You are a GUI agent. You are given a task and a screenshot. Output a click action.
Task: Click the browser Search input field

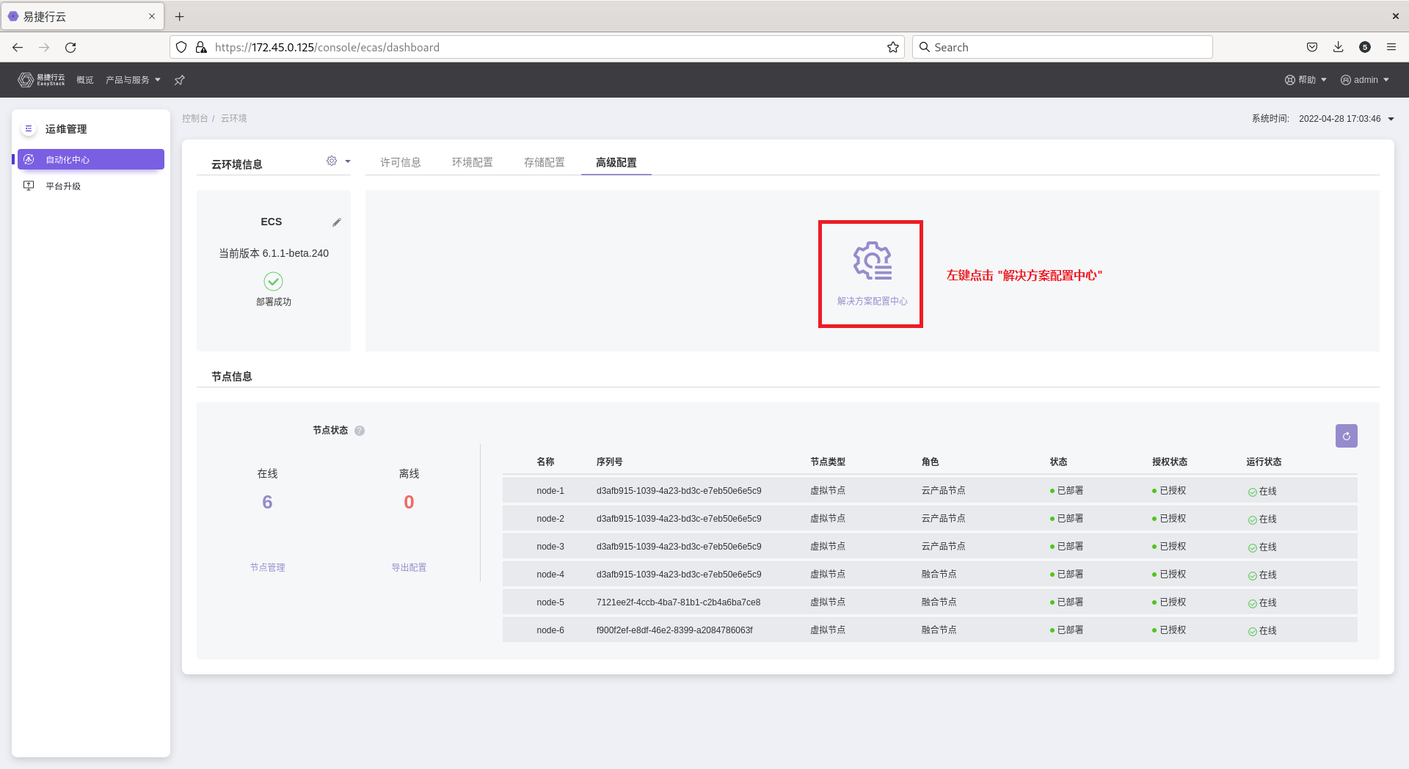[x=1062, y=47]
